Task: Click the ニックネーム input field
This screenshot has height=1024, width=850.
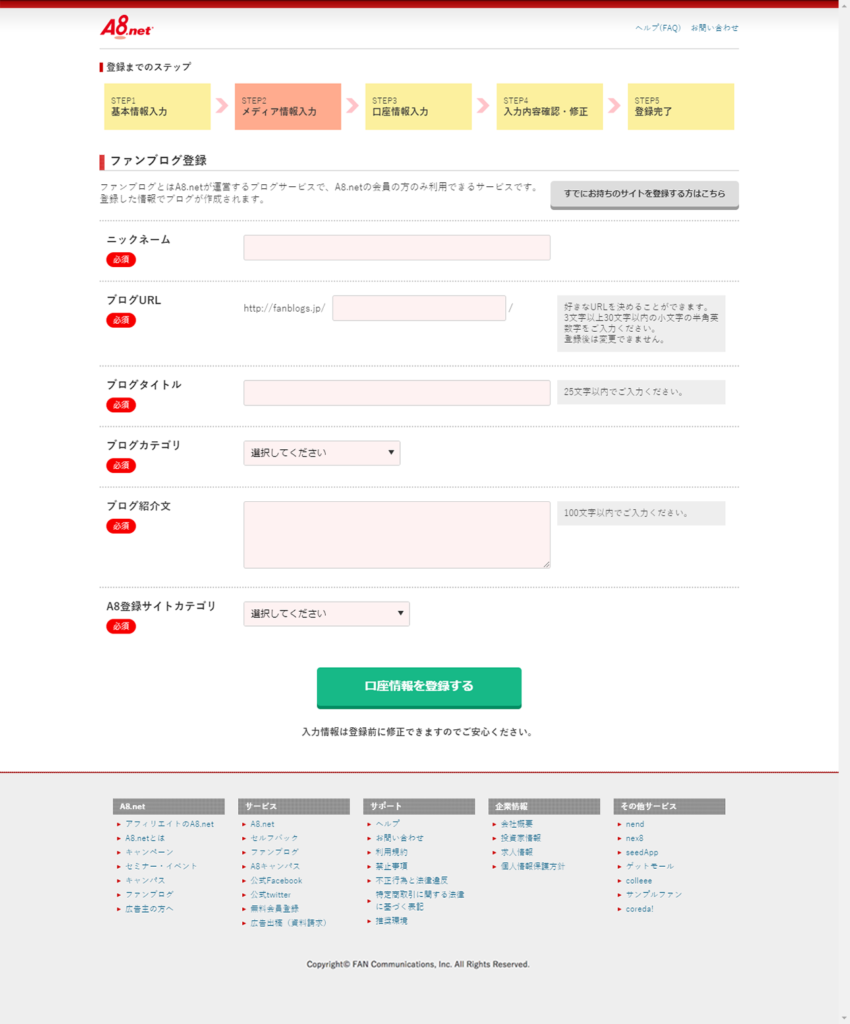Action: point(396,248)
